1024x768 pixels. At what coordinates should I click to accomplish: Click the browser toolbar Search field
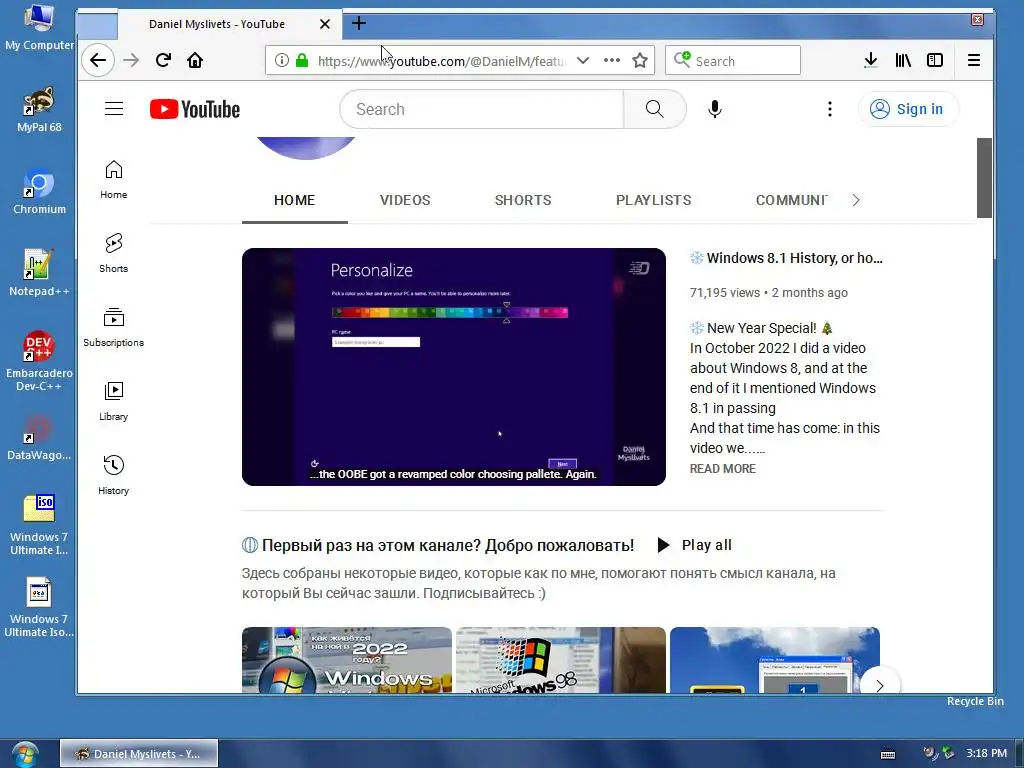pos(733,61)
